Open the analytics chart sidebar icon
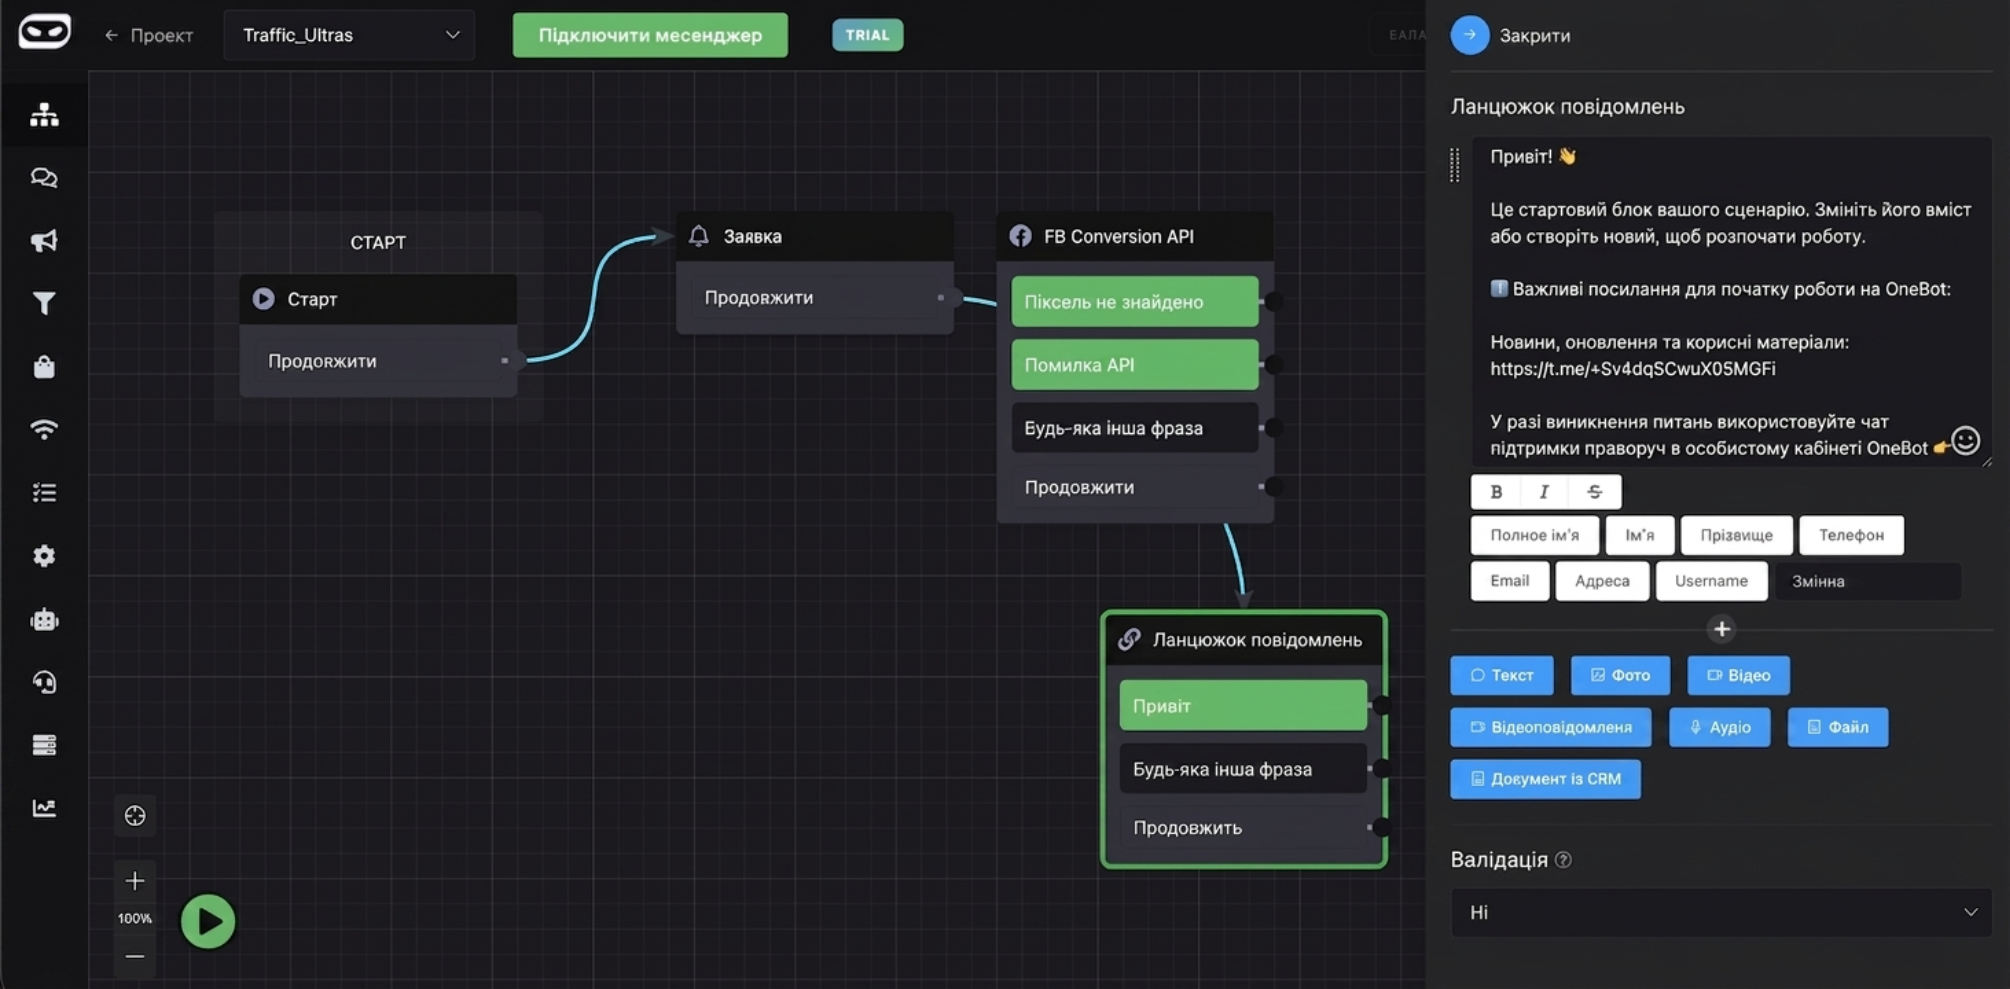Screen dimensions: 2010x989 (x=44, y=808)
